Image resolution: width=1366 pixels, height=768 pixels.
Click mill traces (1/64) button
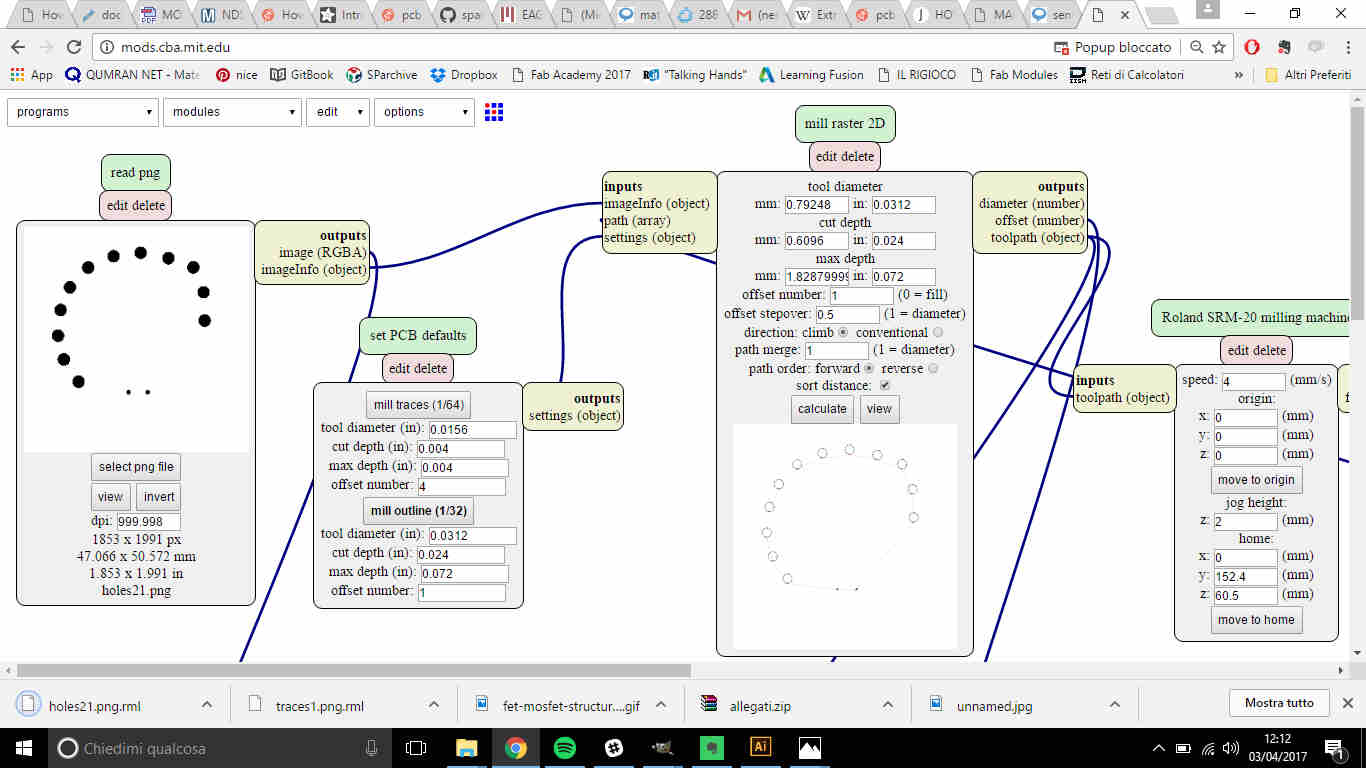[x=419, y=405]
